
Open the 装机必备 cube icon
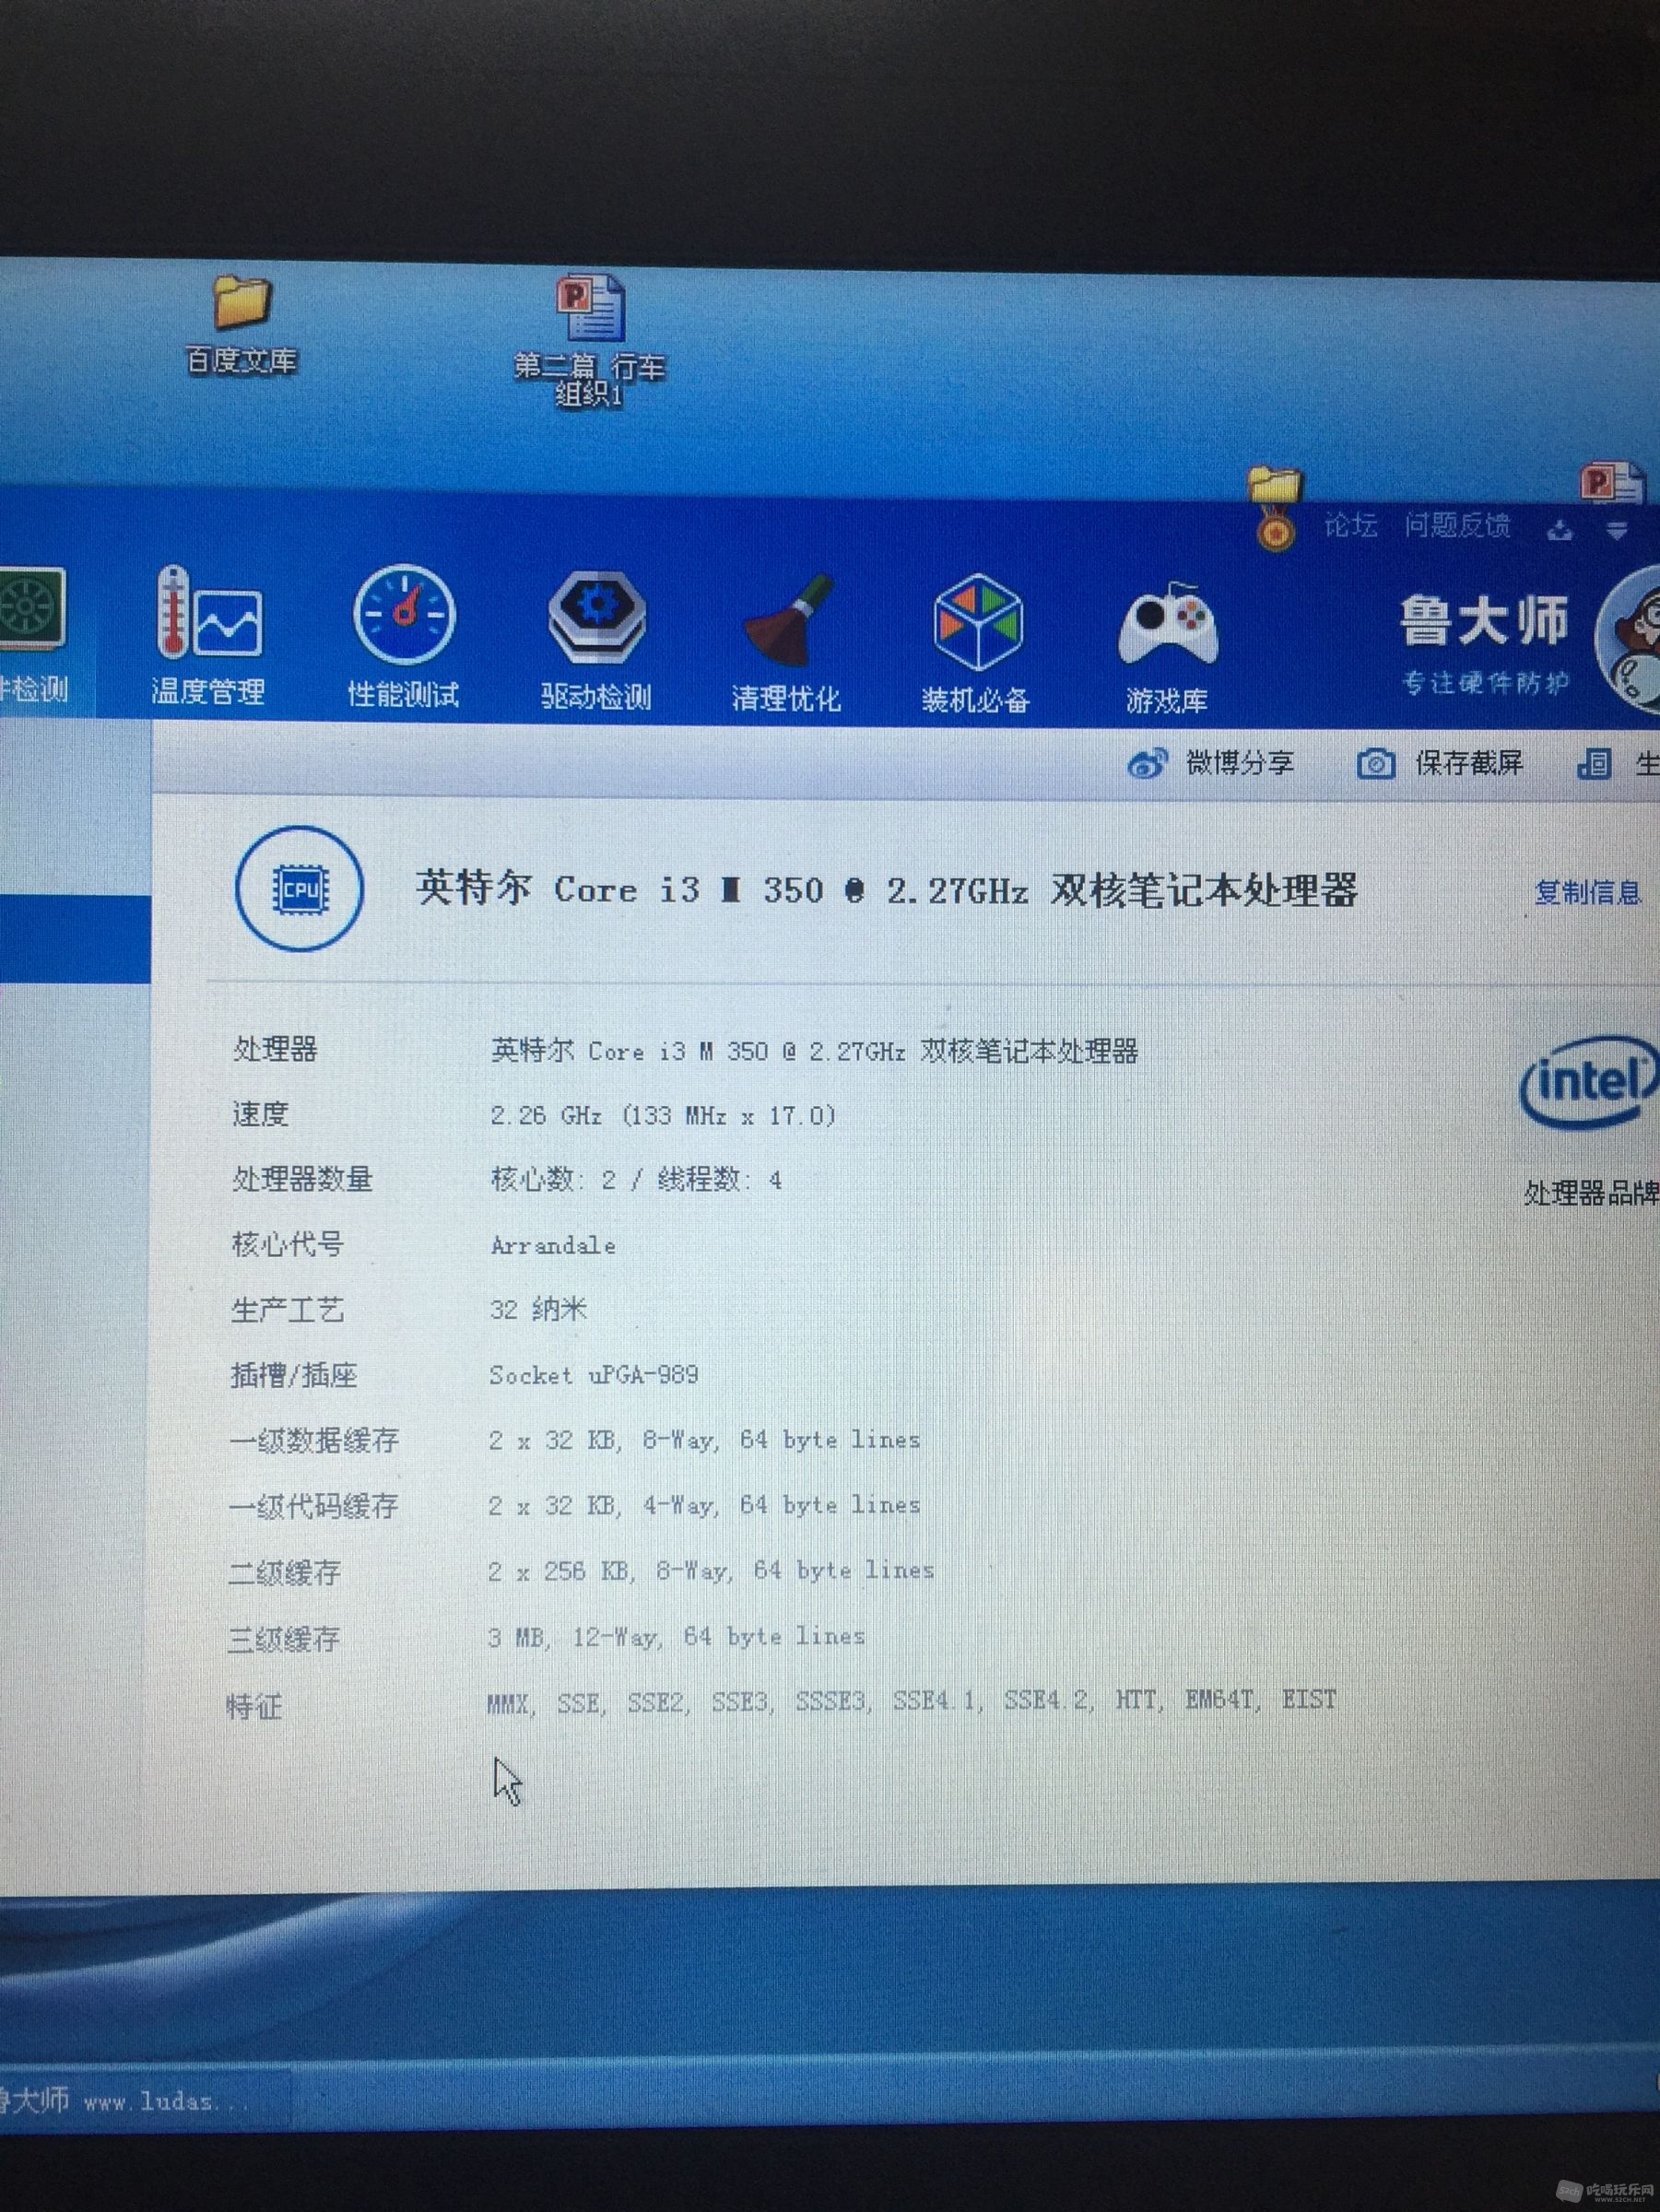[x=976, y=645]
